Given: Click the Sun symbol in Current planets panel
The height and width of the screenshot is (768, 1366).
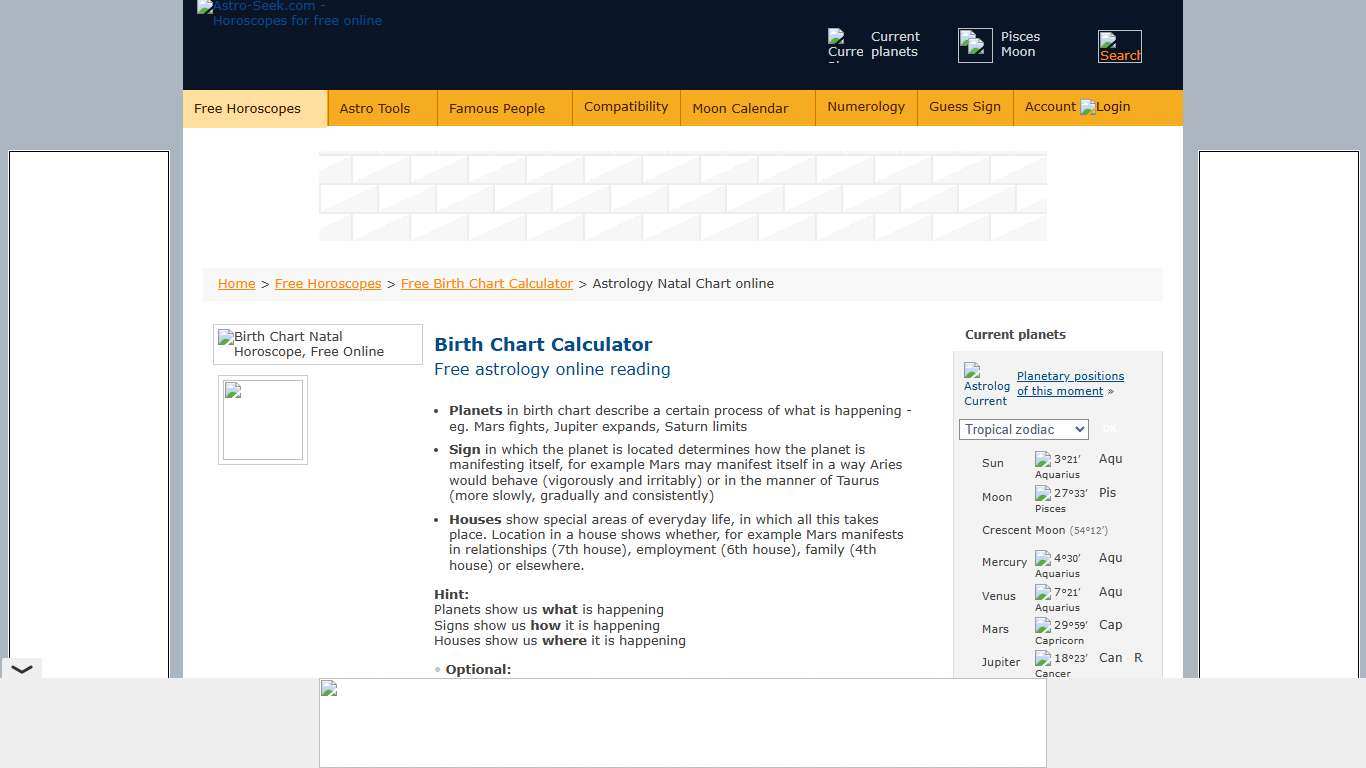Looking at the screenshot, I should point(1041,458).
